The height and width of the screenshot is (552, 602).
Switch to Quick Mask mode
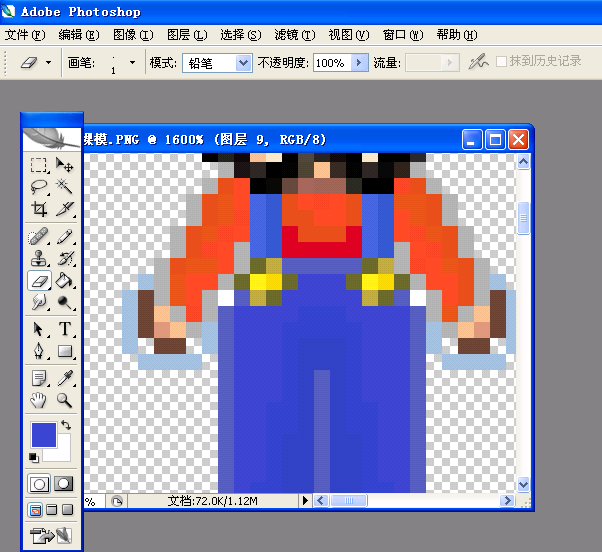tap(64, 484)
